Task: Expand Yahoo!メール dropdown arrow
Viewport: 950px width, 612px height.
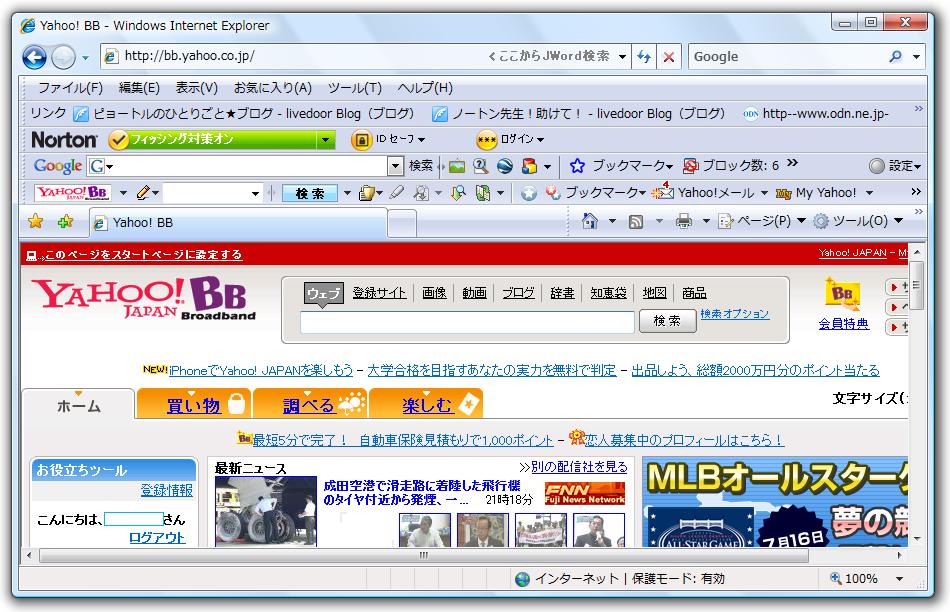Action: click(764, 193)
